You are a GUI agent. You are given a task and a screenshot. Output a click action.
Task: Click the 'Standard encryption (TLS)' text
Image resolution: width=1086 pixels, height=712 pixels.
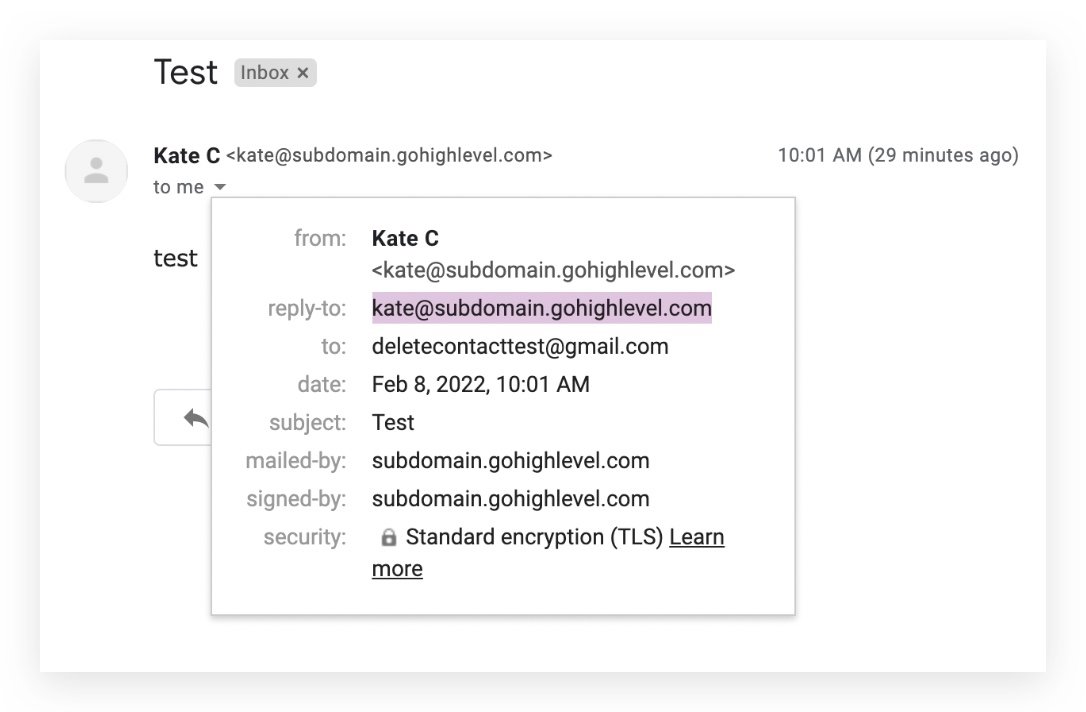(534, 537)
